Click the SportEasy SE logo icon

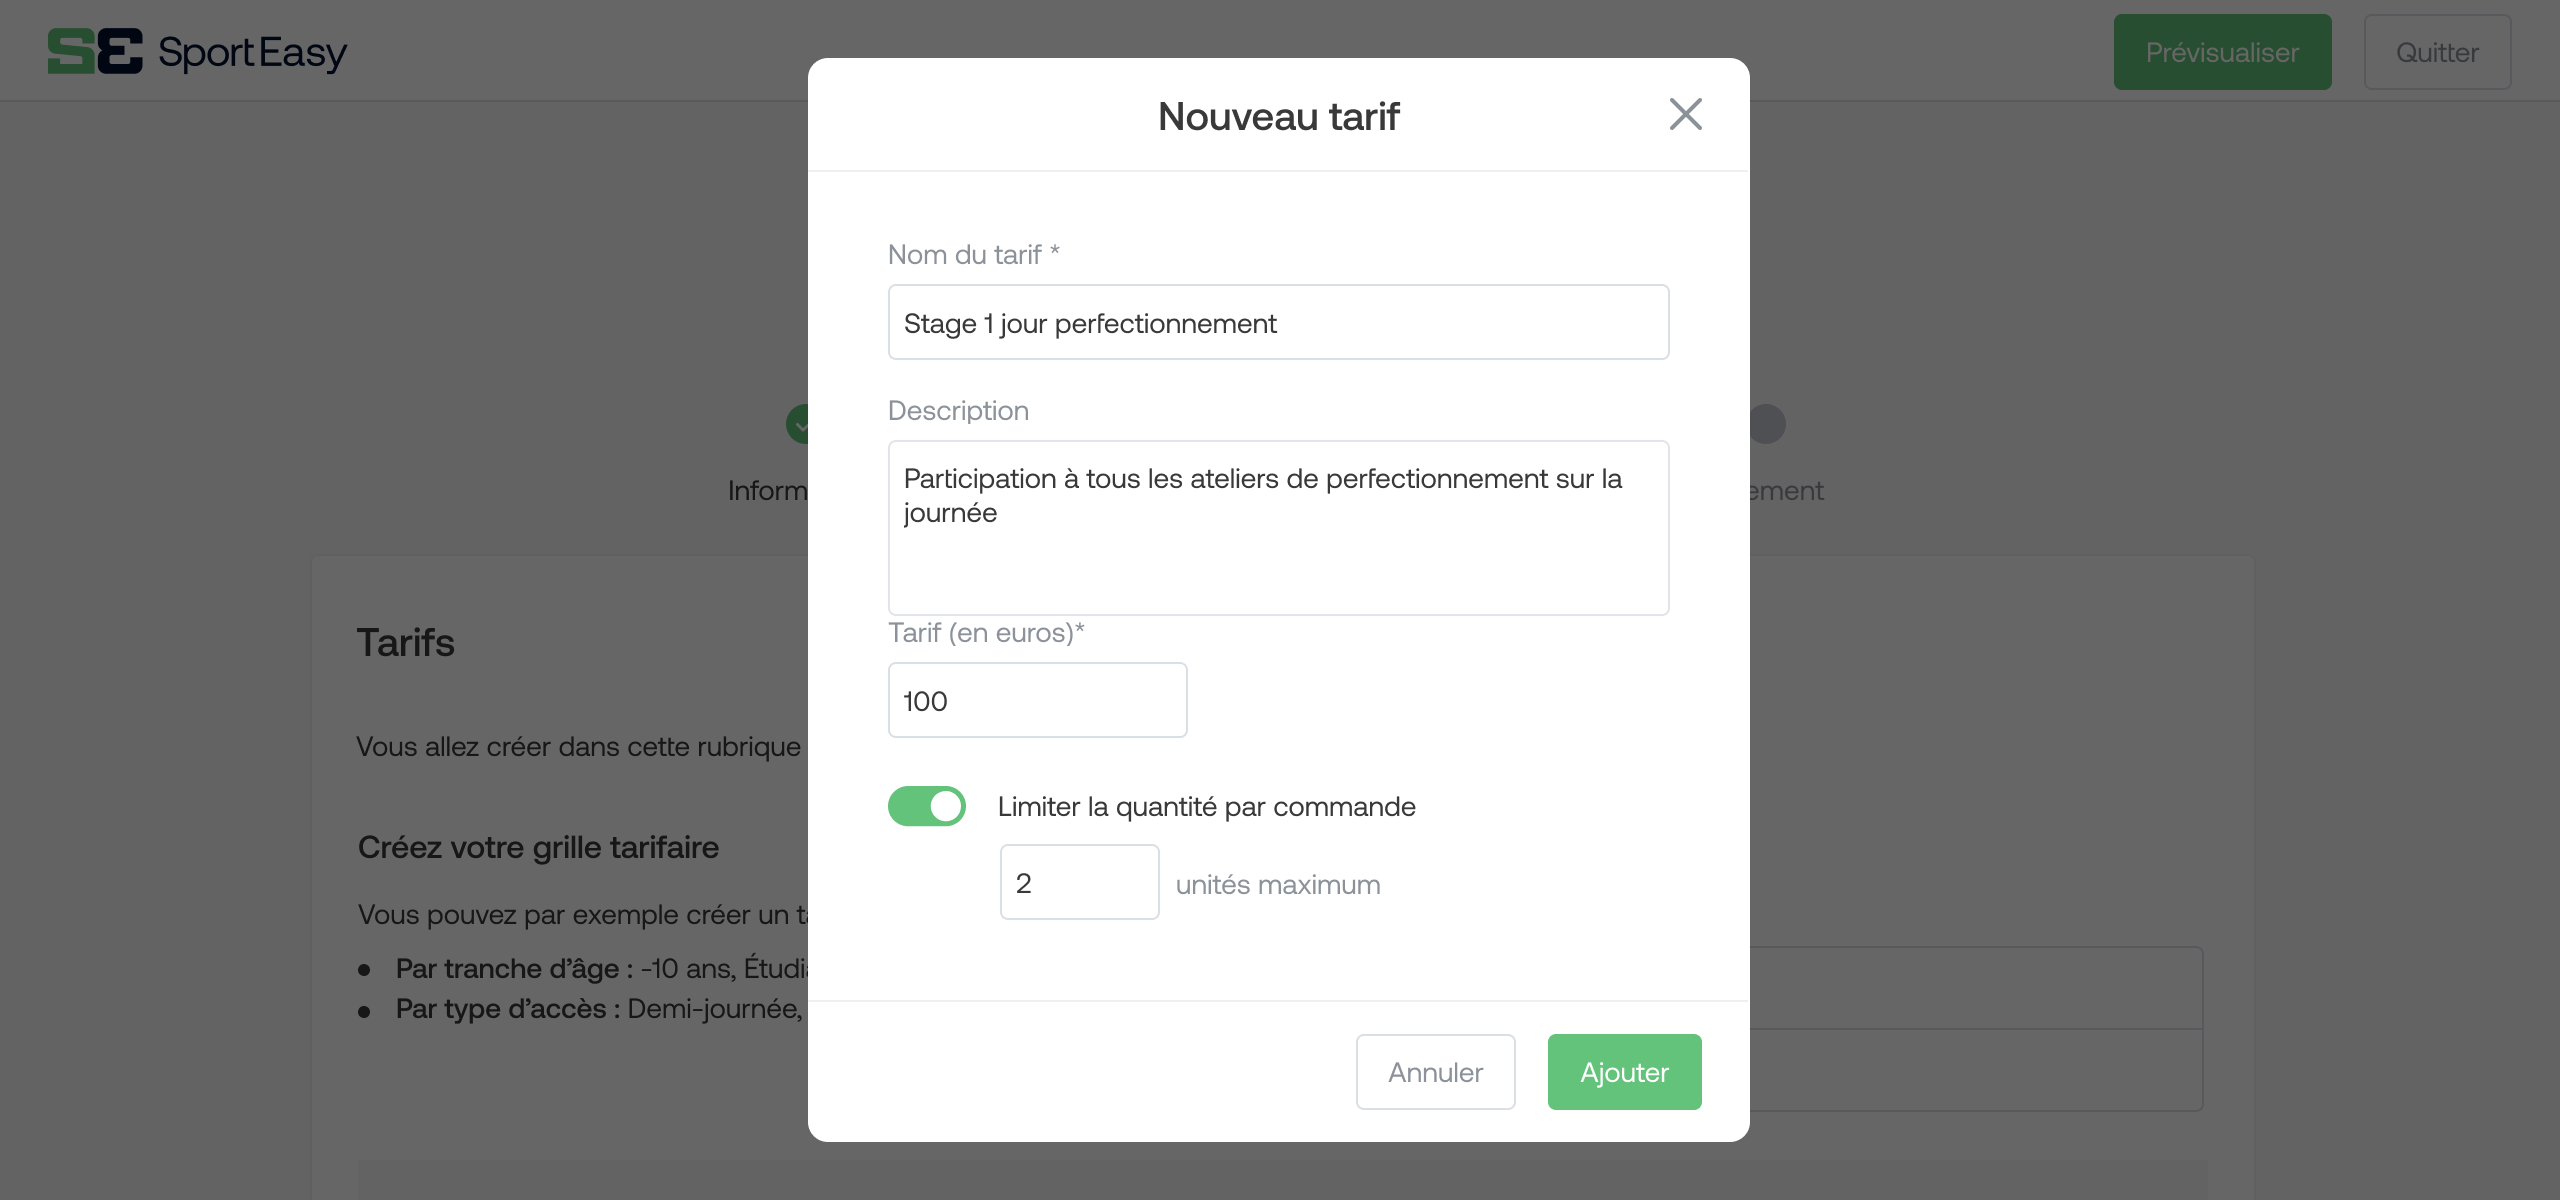[95, 52]
